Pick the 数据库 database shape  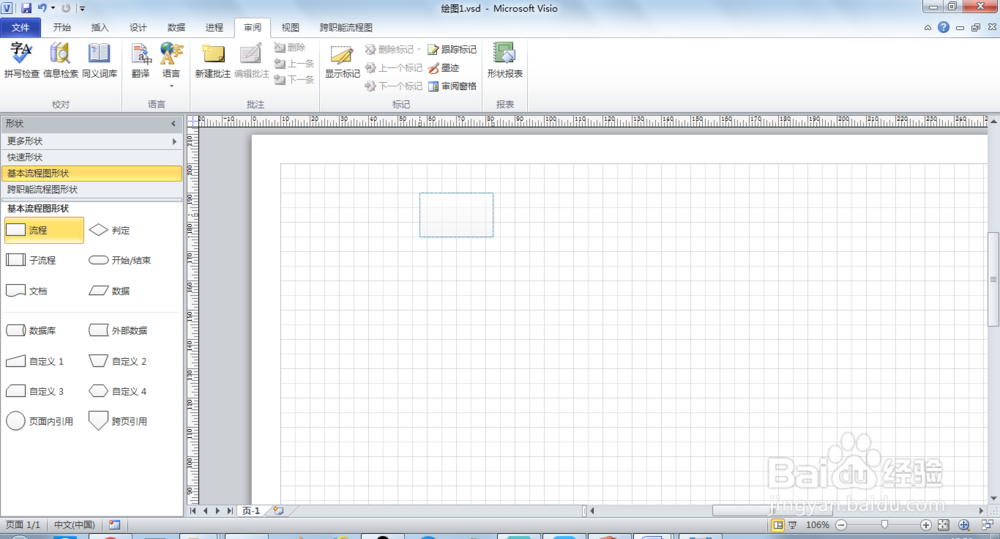point(31,330)
